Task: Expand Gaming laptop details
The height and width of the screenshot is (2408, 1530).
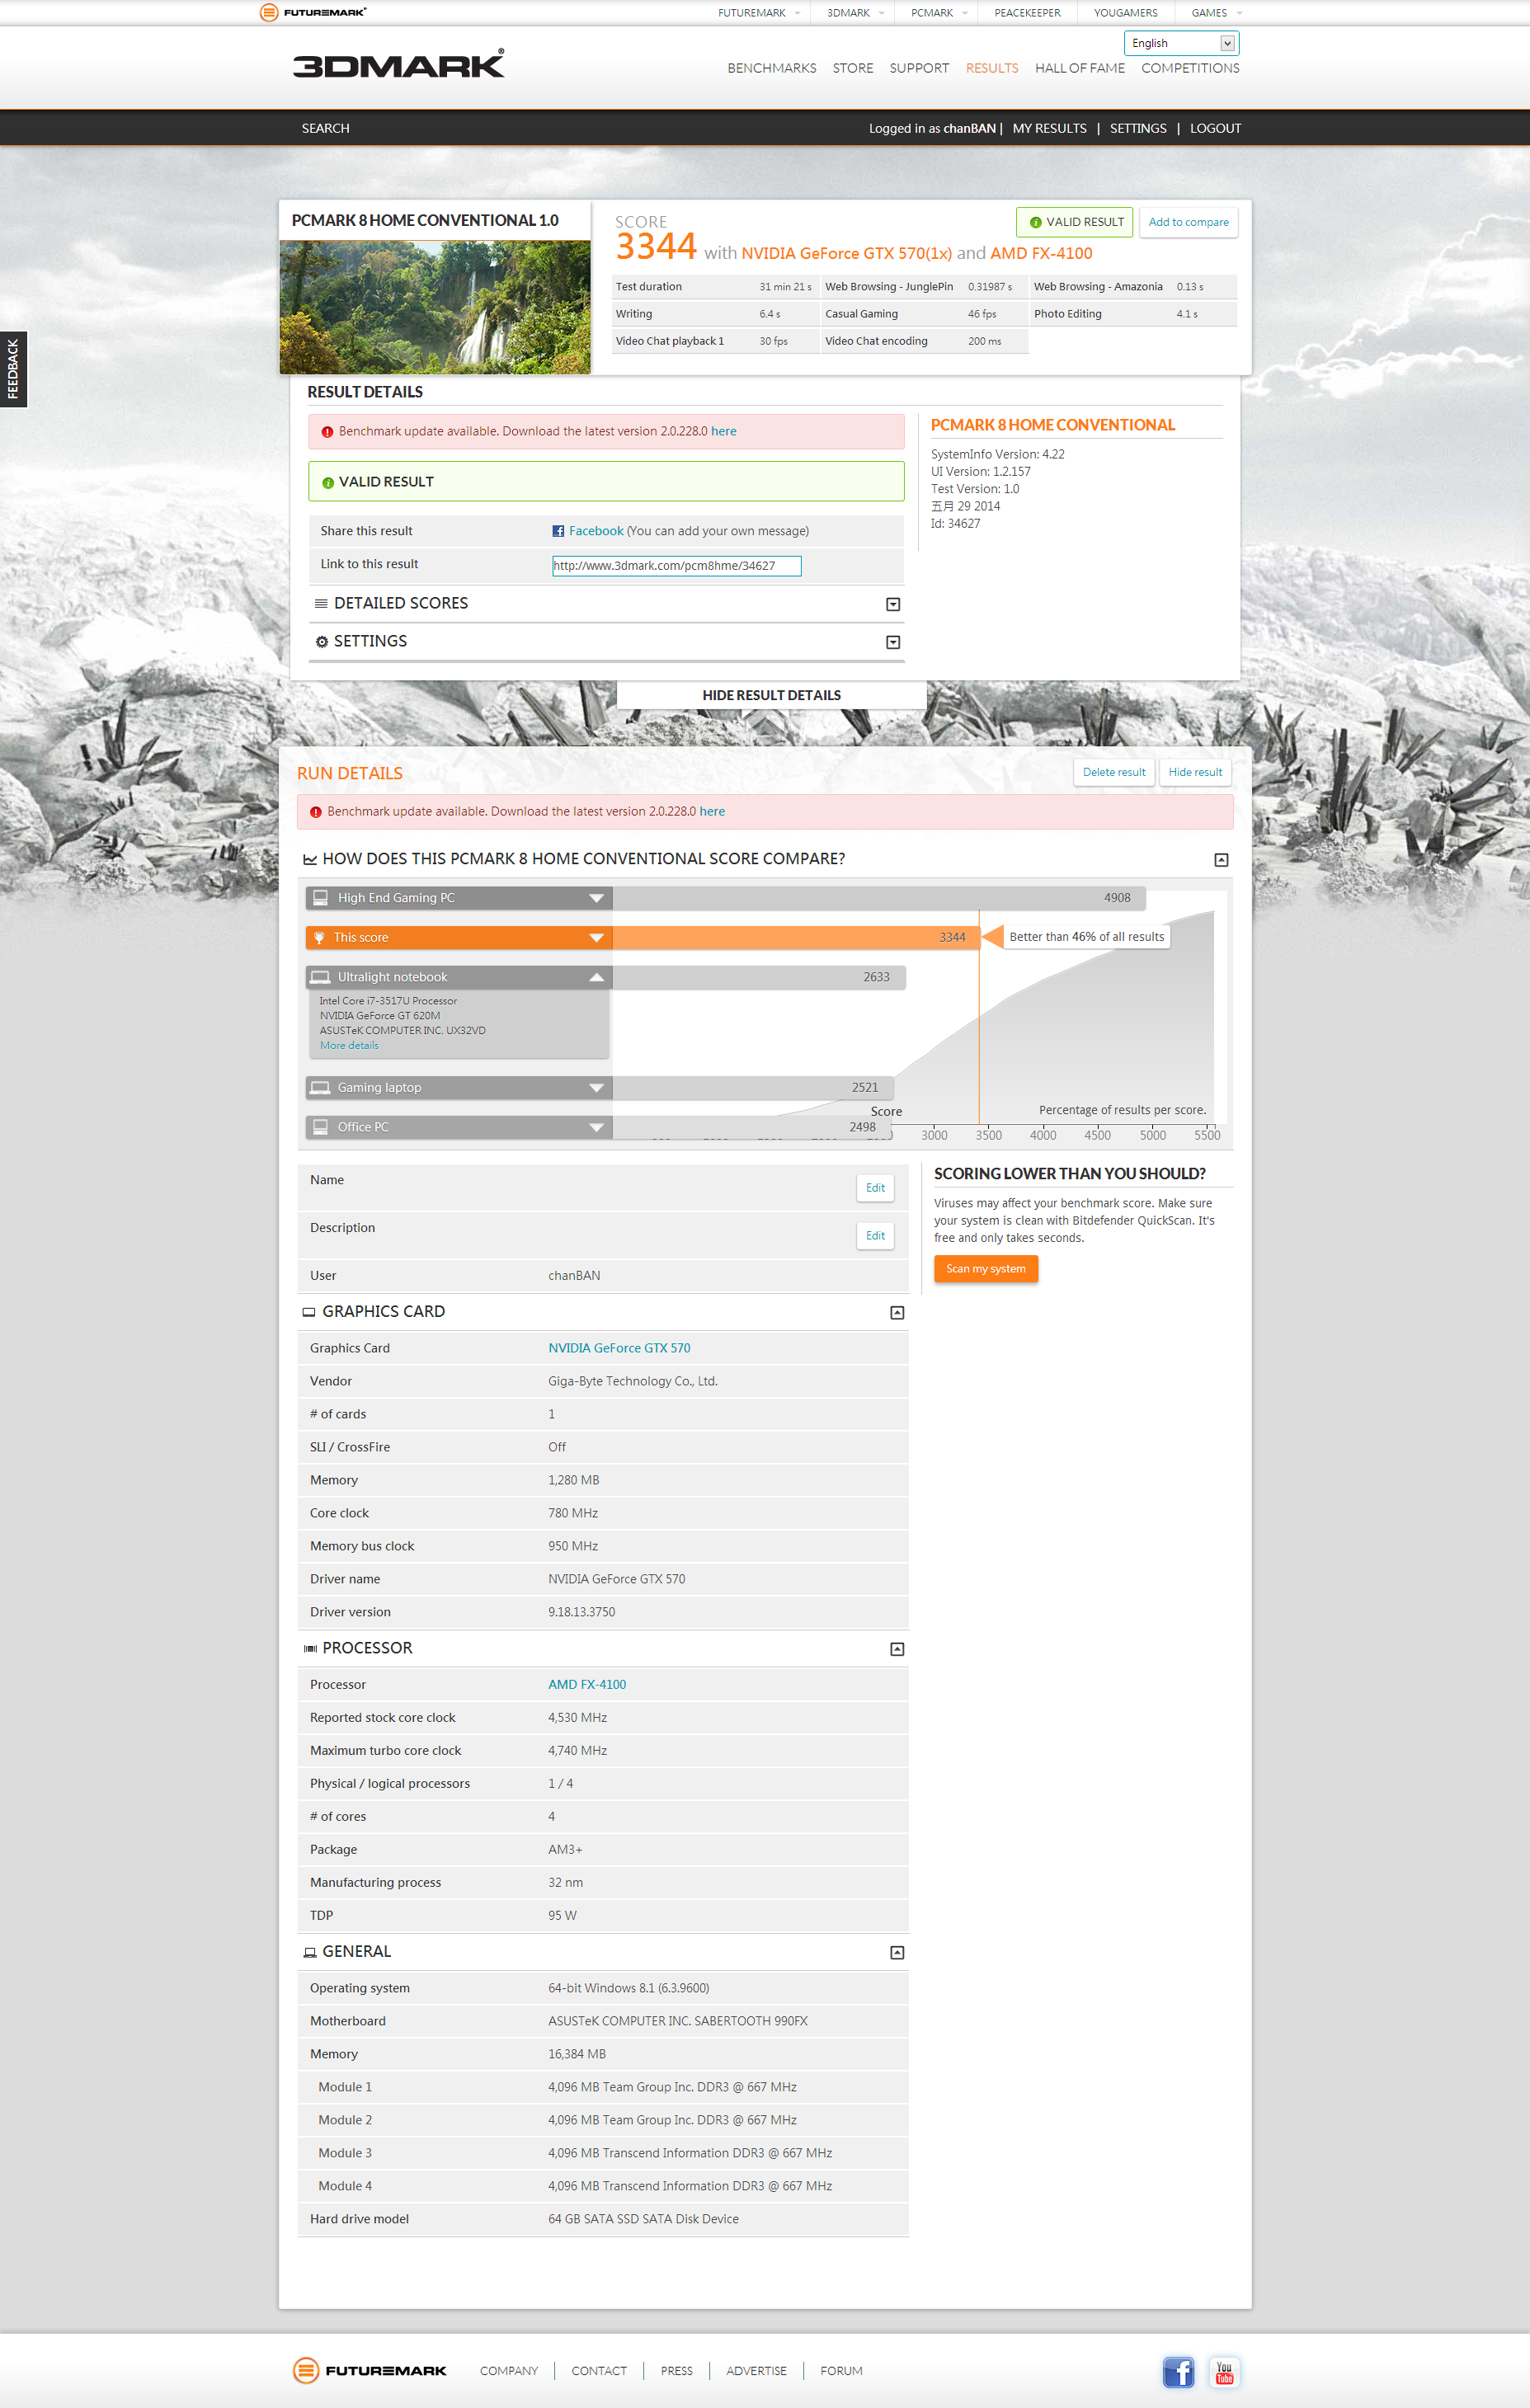Action: click(x=596, y=1087)
